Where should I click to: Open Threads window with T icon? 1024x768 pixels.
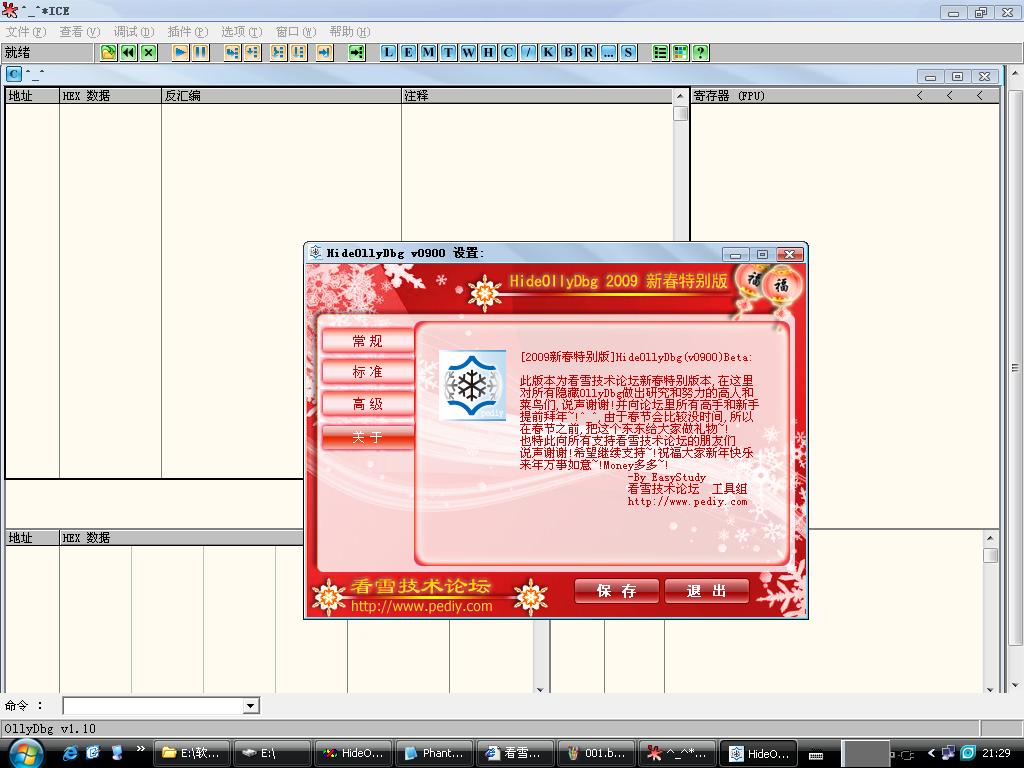tap(448, 53)
